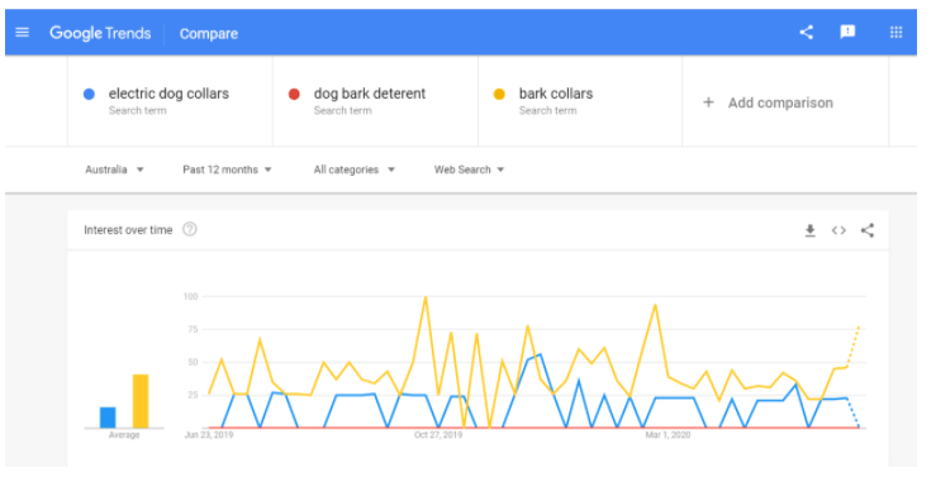The height and width of the screenshot is (482, 936).
Task: Edit the electric dog collars term
Action: [168, 94]
